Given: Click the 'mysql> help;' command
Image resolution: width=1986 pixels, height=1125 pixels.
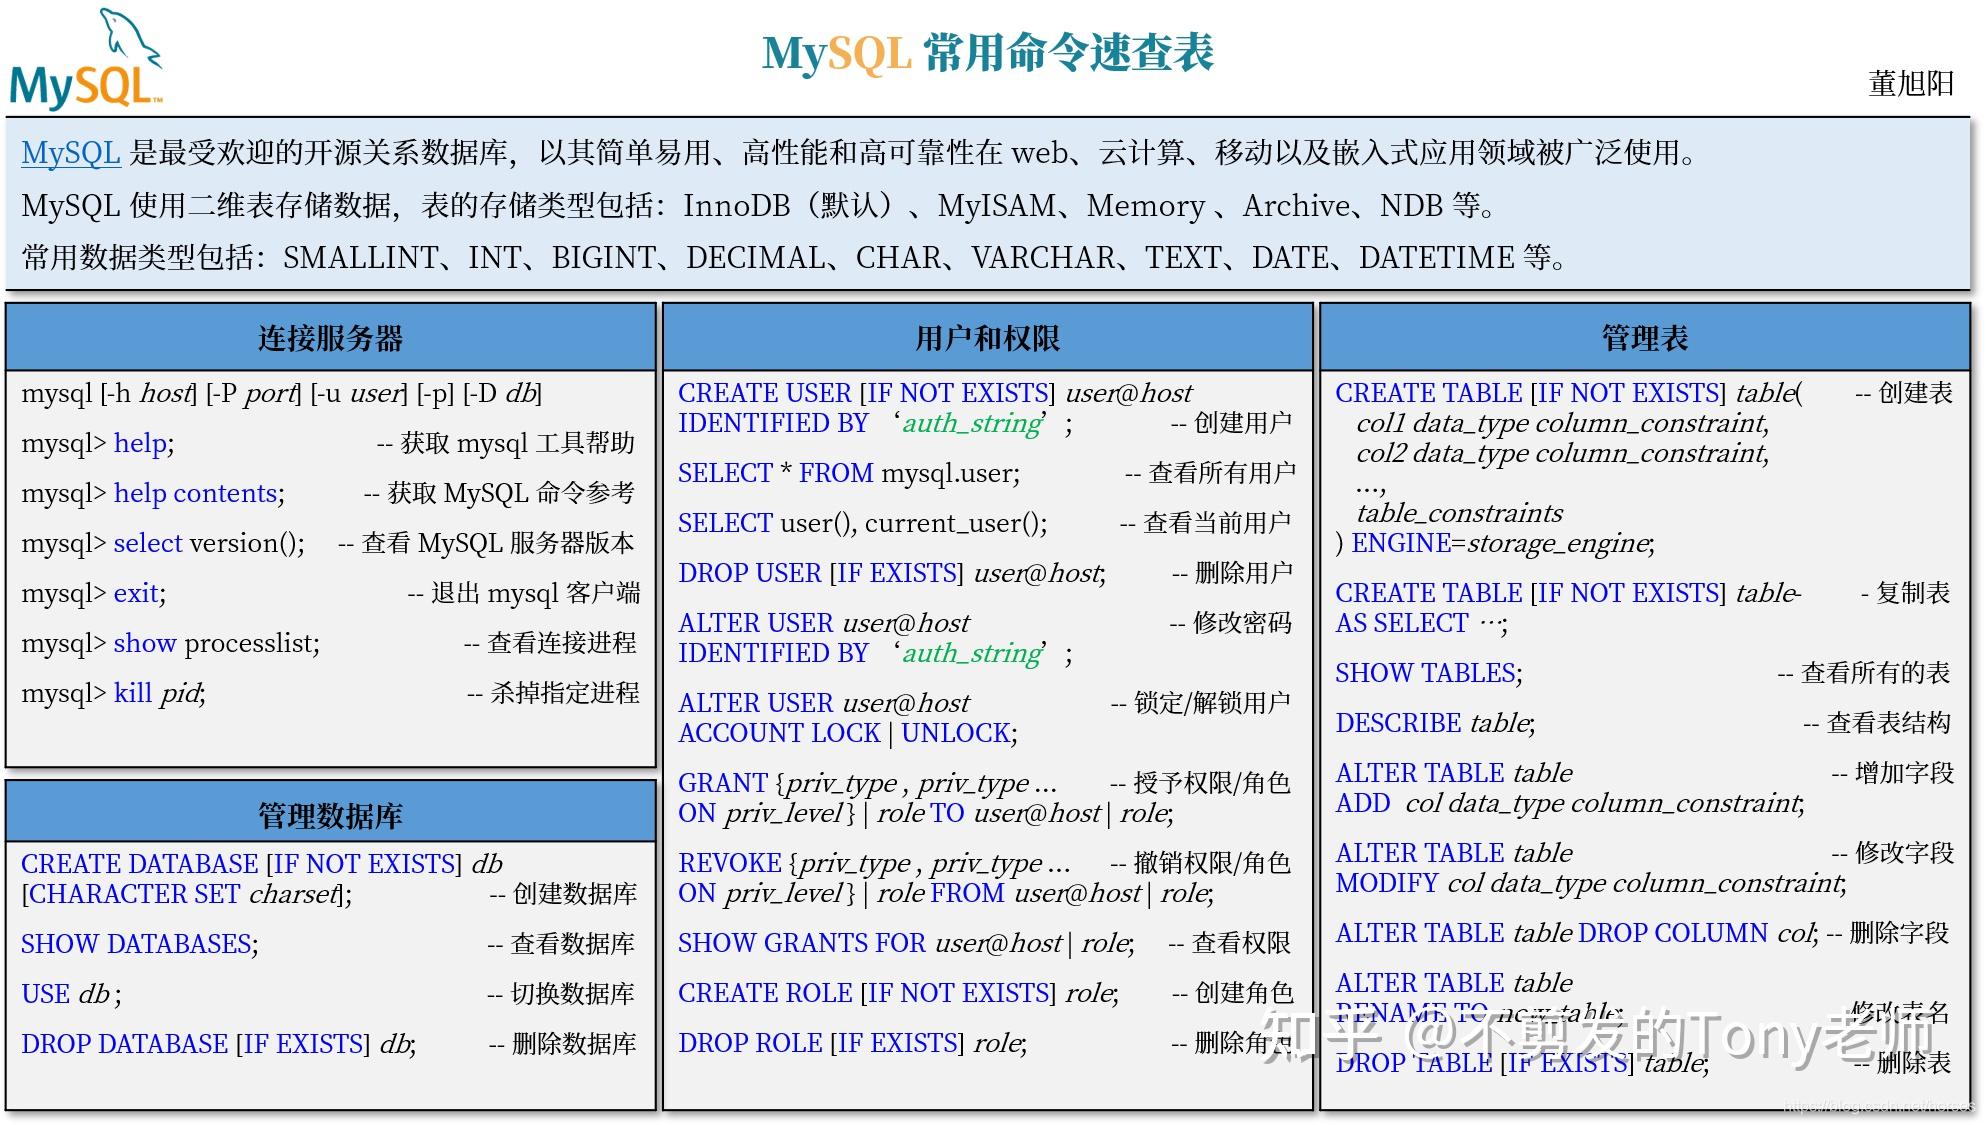Looking at the screenshot, I should (x=98, y=443).
